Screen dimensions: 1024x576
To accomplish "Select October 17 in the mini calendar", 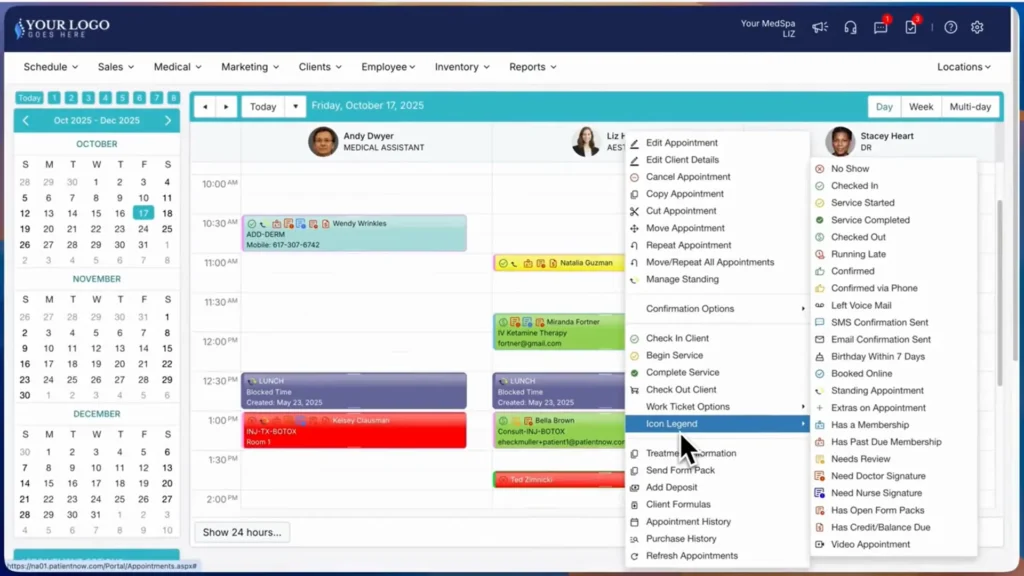I will 143,213.
